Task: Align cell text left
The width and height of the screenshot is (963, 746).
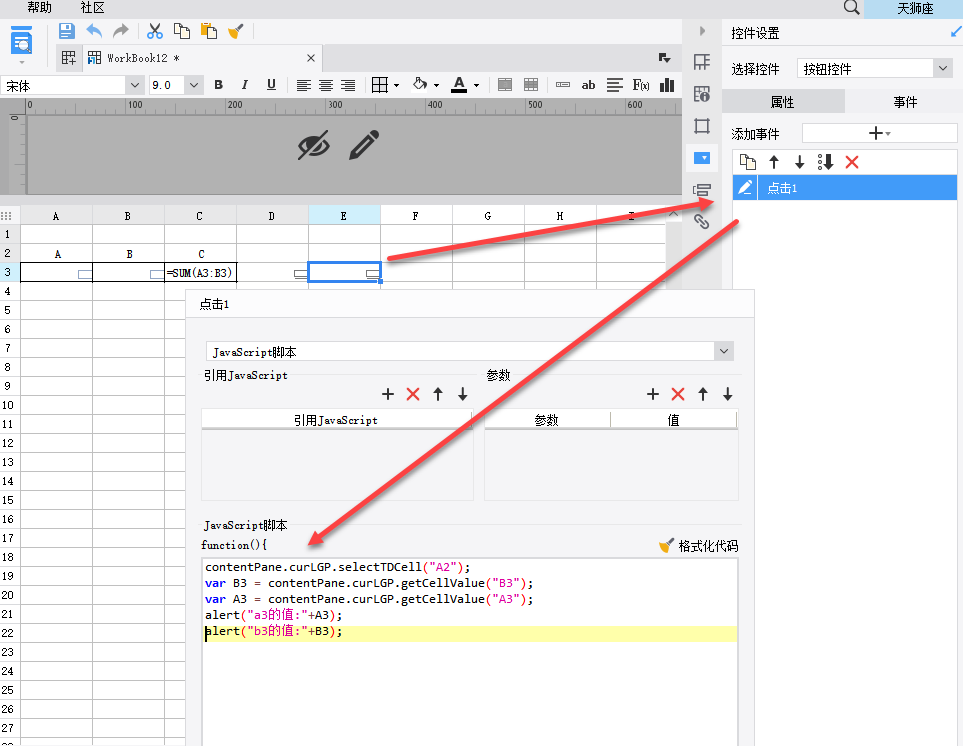Action: pyautogui.click(x=303, y=85)
